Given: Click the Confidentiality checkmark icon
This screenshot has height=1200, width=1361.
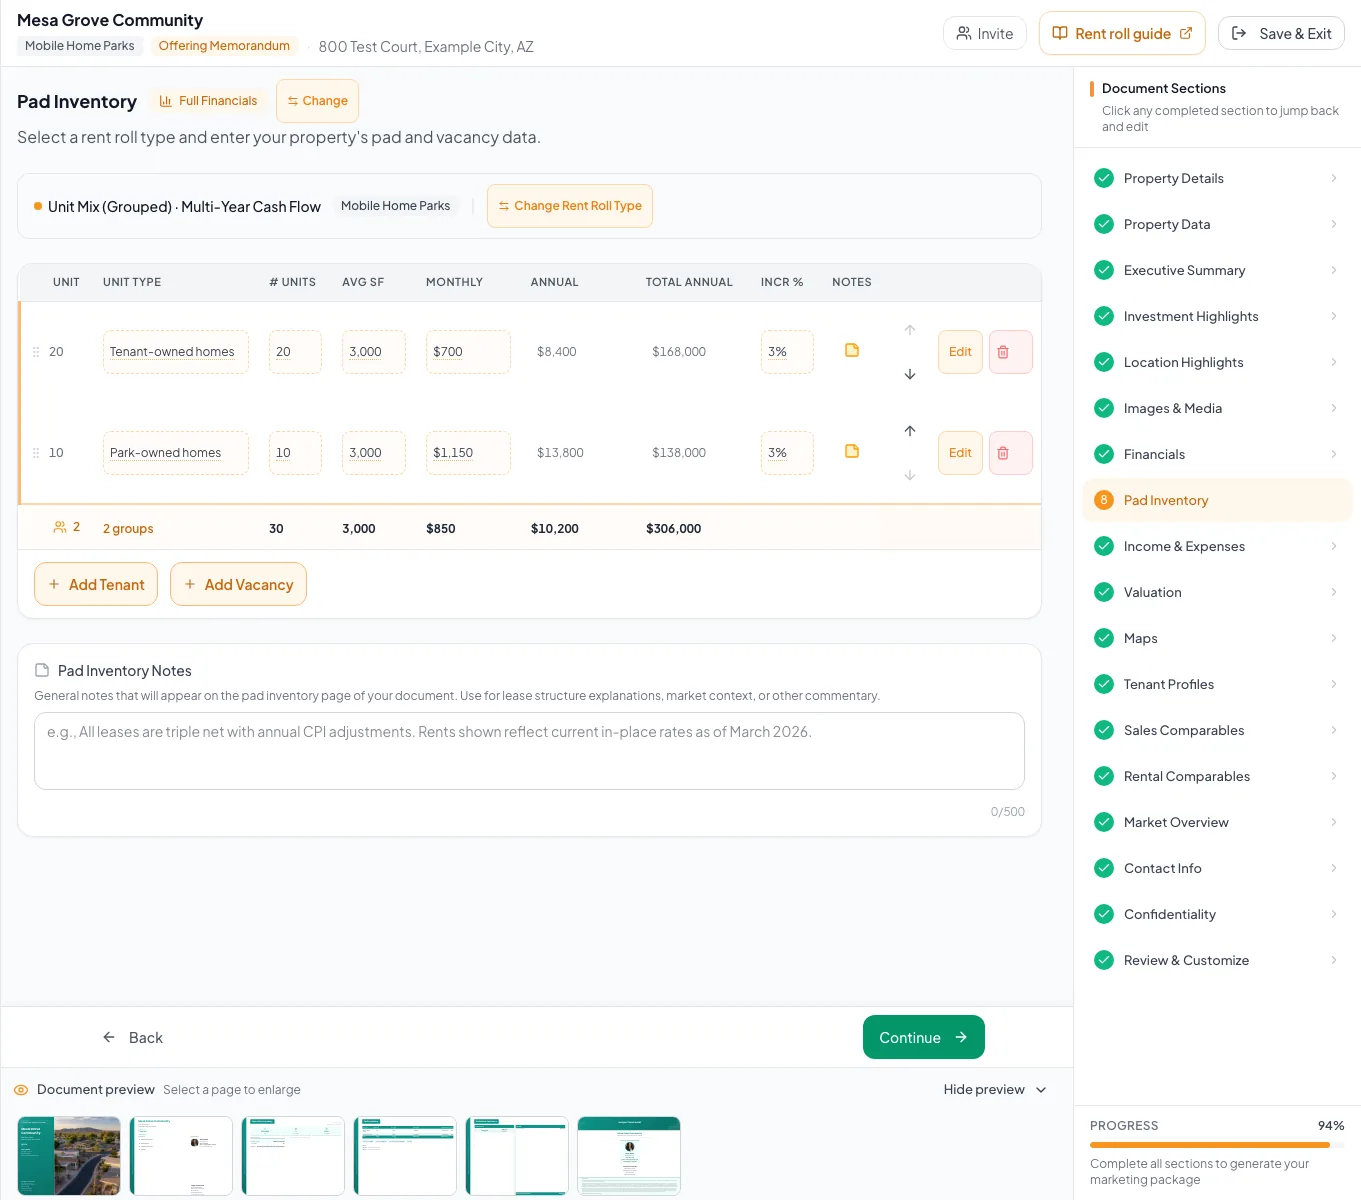Looking at the screenshot, I should tap(1104, 914).
